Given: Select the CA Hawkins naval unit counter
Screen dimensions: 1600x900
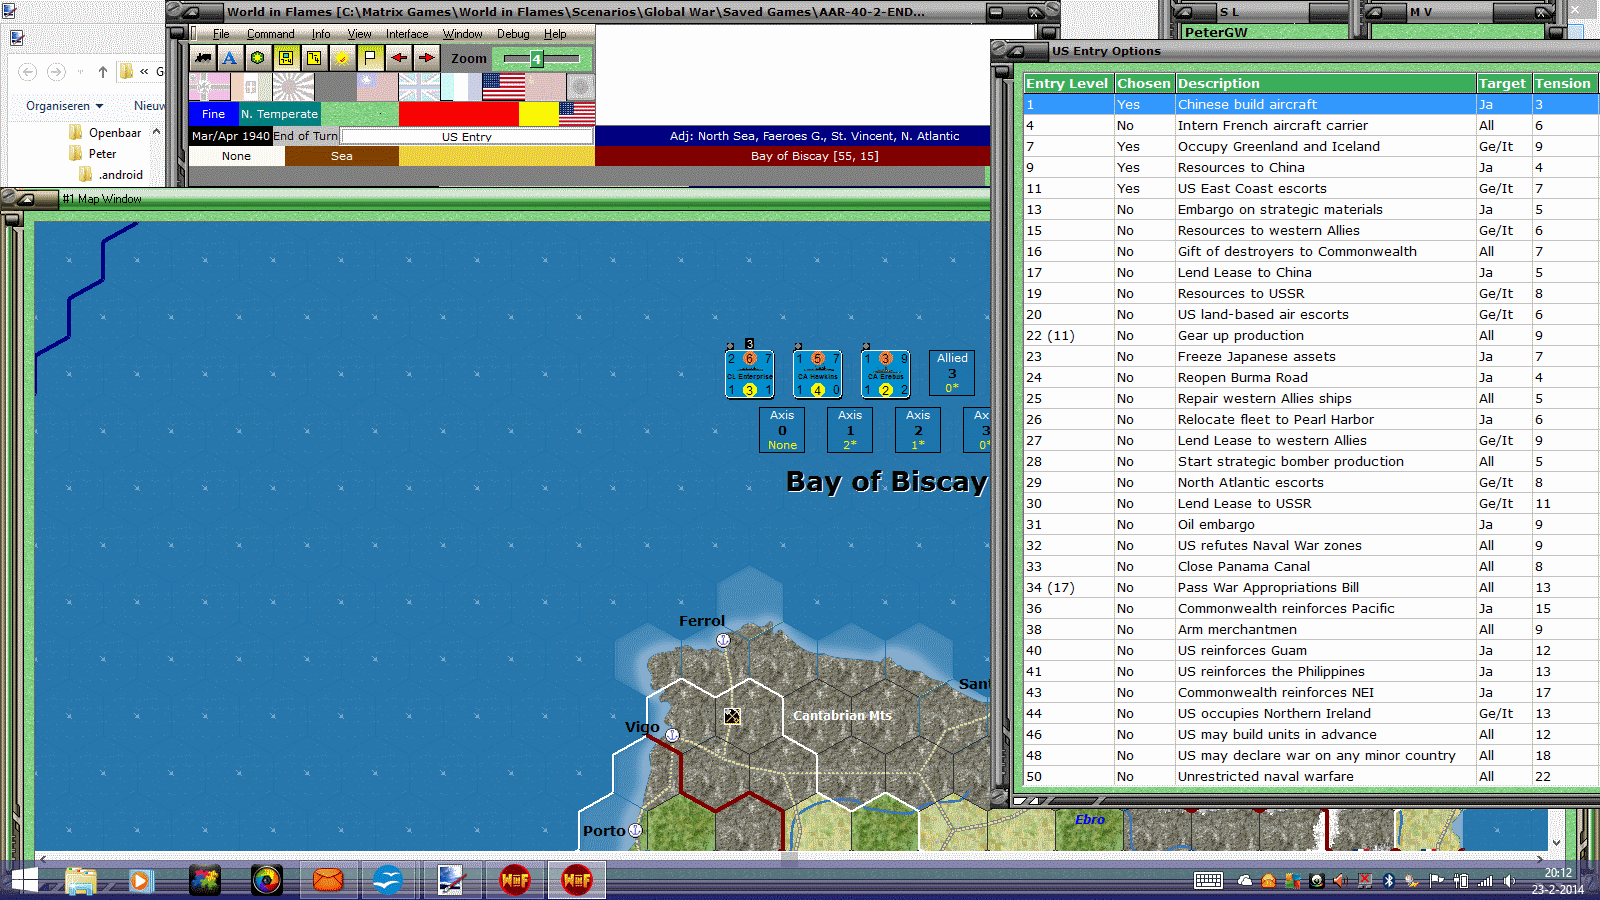Looking at the screenshot, I should (x=817, y=373).
